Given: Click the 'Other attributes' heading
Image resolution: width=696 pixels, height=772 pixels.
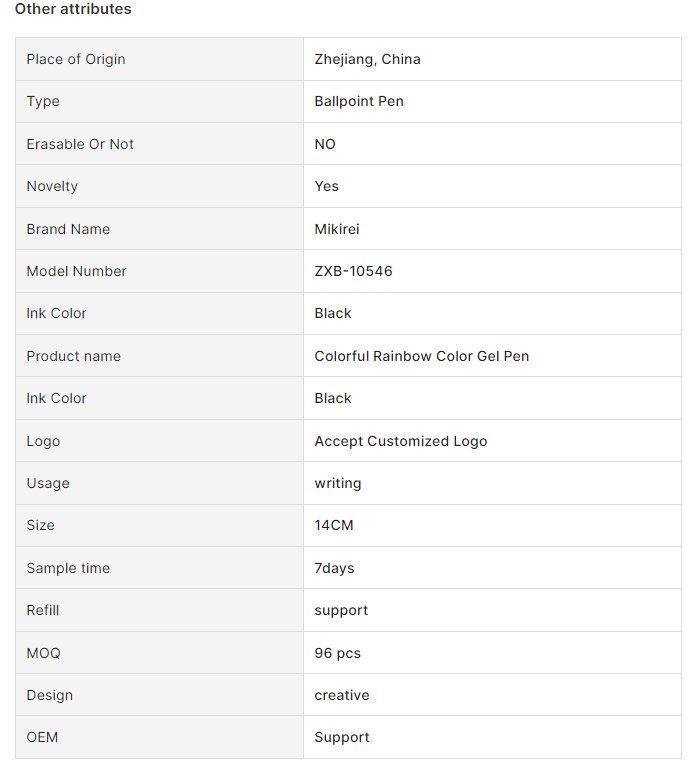Looking at the screenshot, I should [73, 9].
